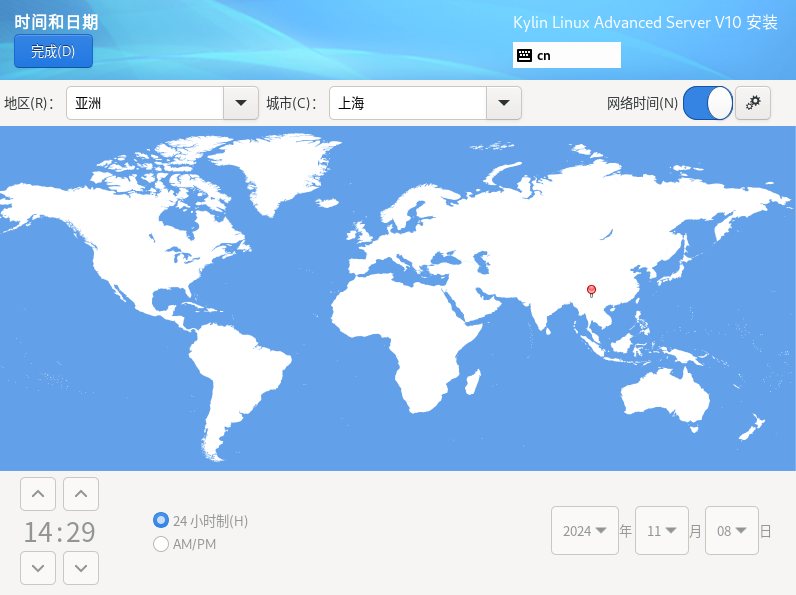Toggle the 网络时间(N) network time switch
Viewport: 796px width, 595px height.
(708, 103)
